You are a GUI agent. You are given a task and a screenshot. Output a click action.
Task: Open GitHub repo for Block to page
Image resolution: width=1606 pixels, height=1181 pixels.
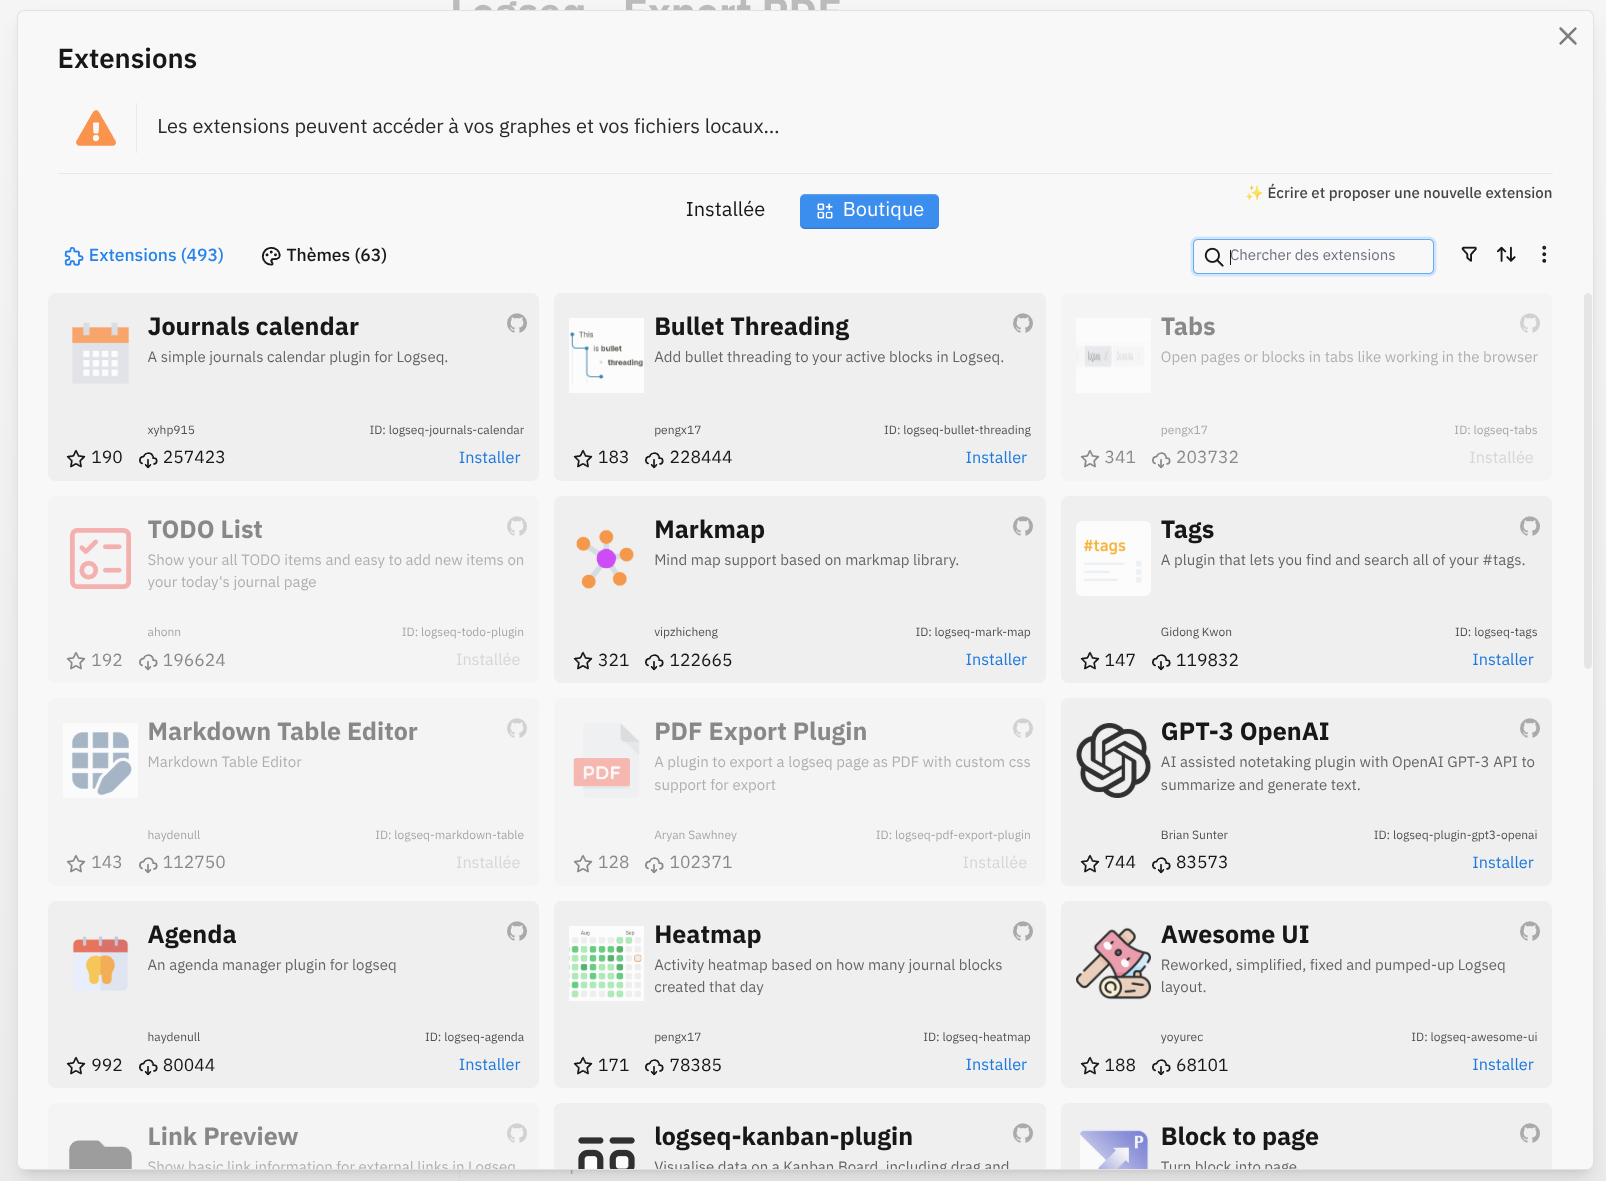coord(1530,1133)
